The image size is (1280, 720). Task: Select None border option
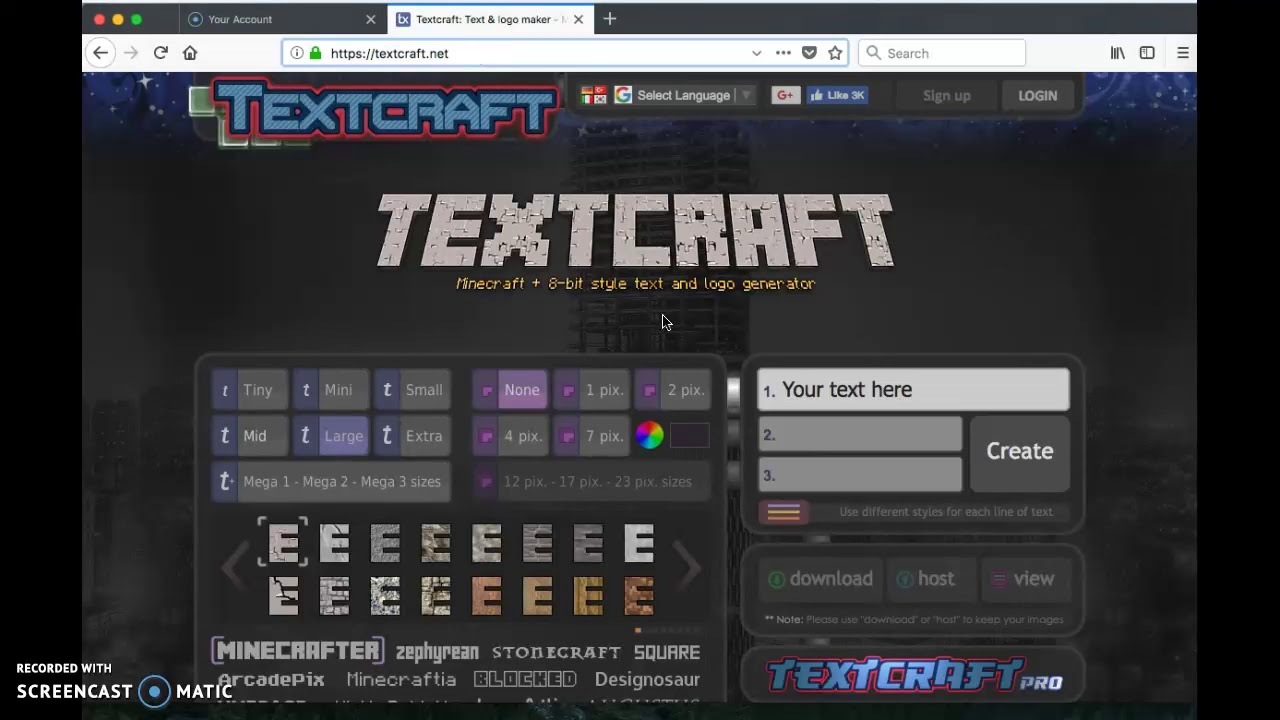(x=510, y=390)
